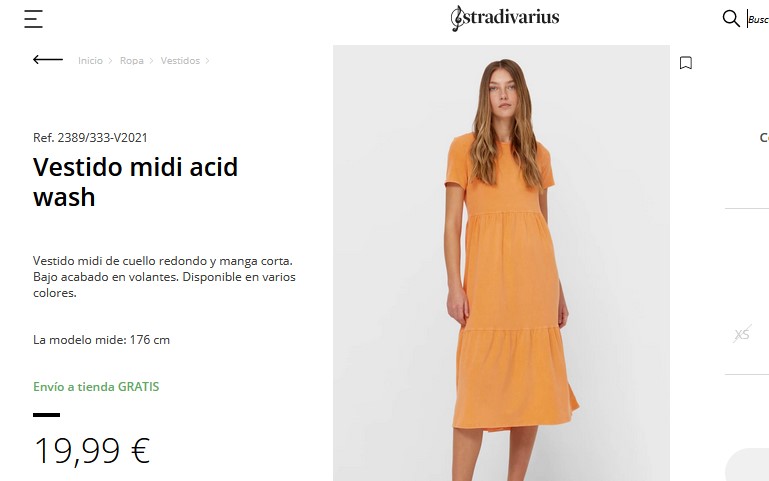Click the Stradivarius logo
The image size is (769, 481).
coord(505,18)
